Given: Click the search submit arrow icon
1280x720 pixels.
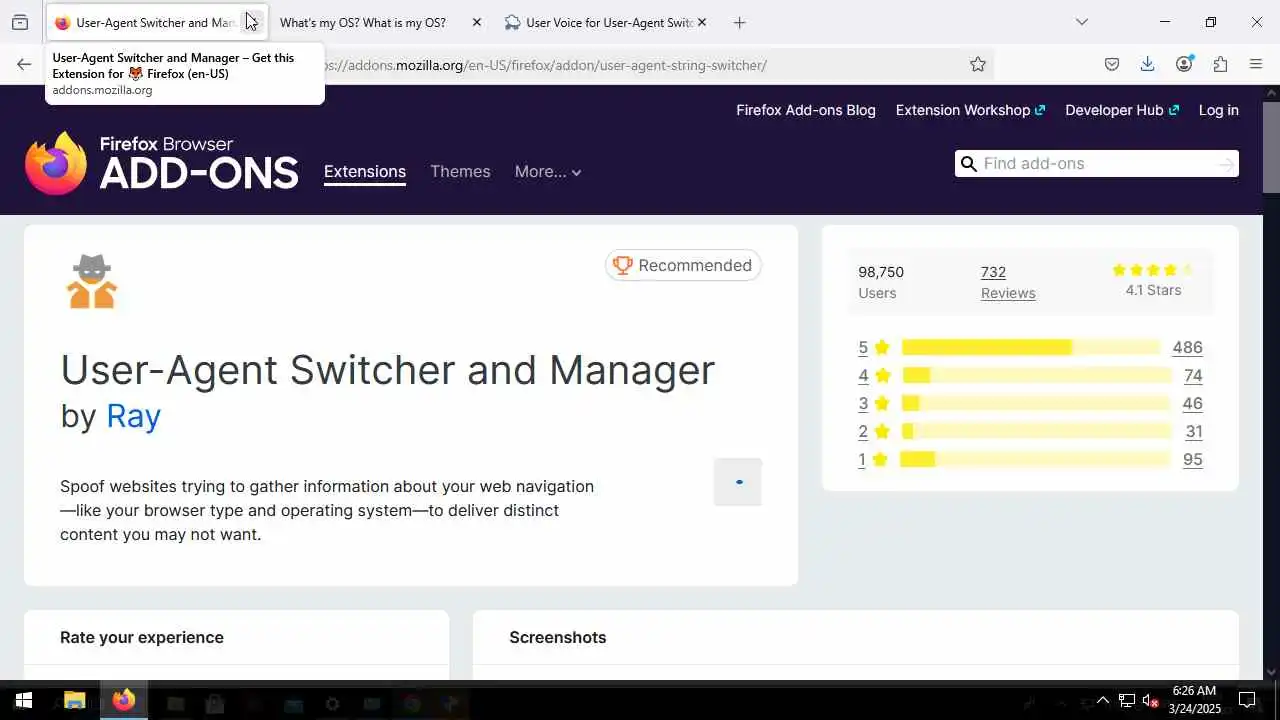Looking at the screenshot, I should point(1226,164).
